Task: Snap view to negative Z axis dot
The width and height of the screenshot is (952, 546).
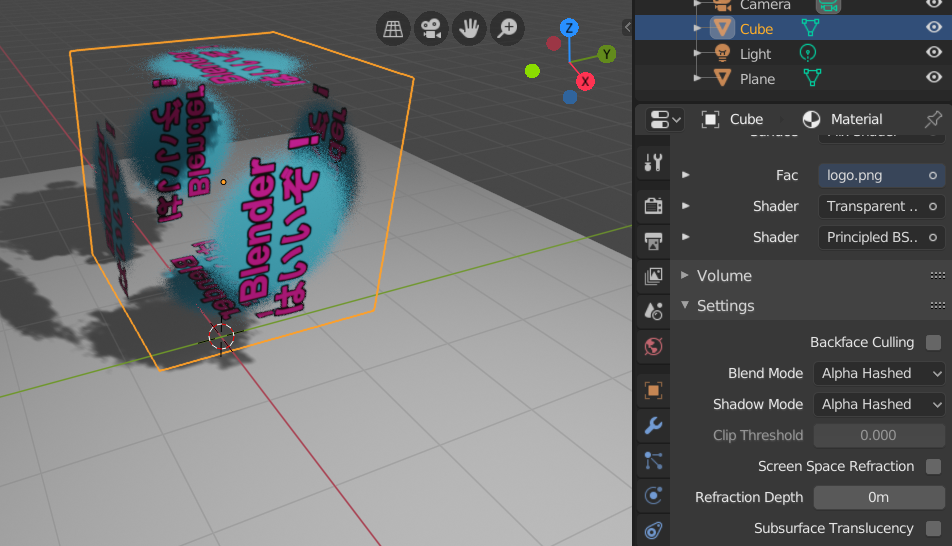Action: (x=570, y=97)
